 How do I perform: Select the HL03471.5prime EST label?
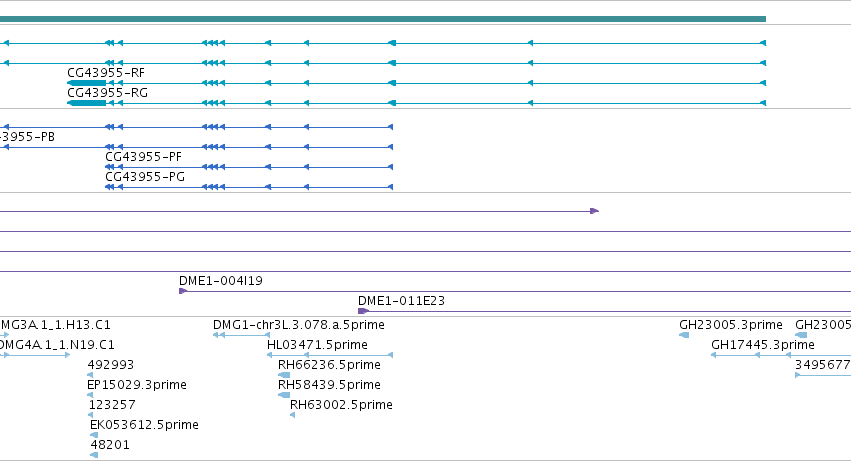pyautogui.click(x=317, y=345)
